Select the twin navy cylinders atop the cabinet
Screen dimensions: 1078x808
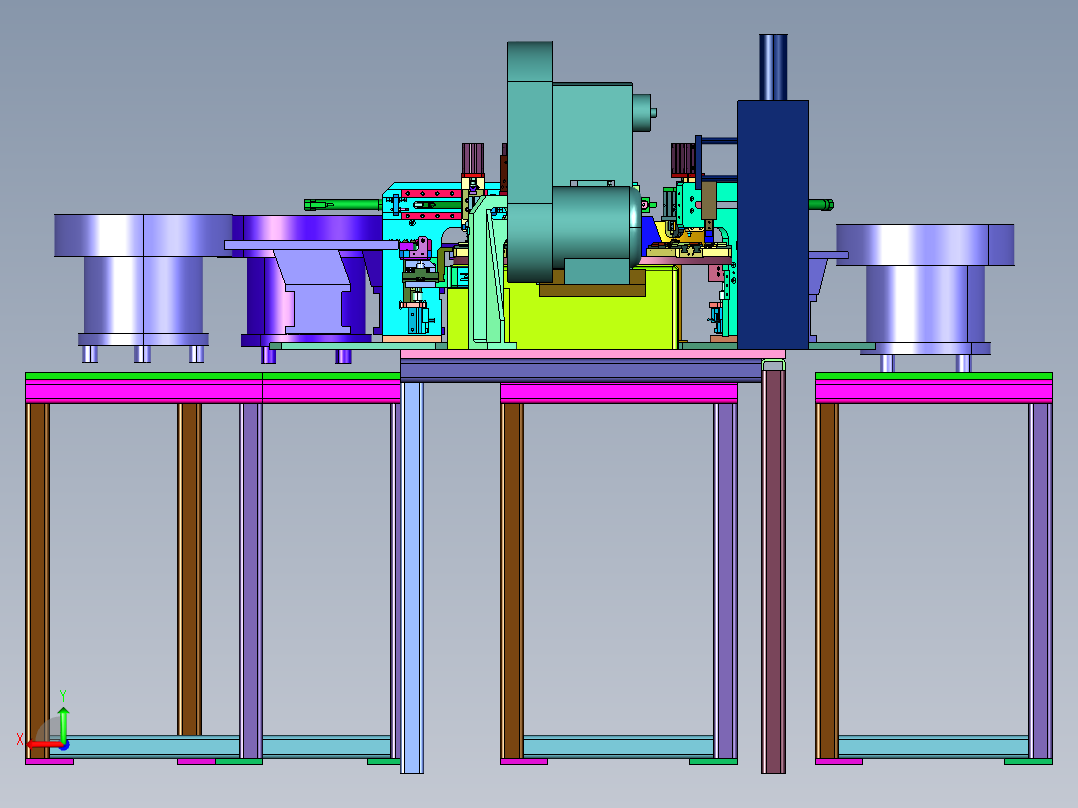click(x=773, y=67)
